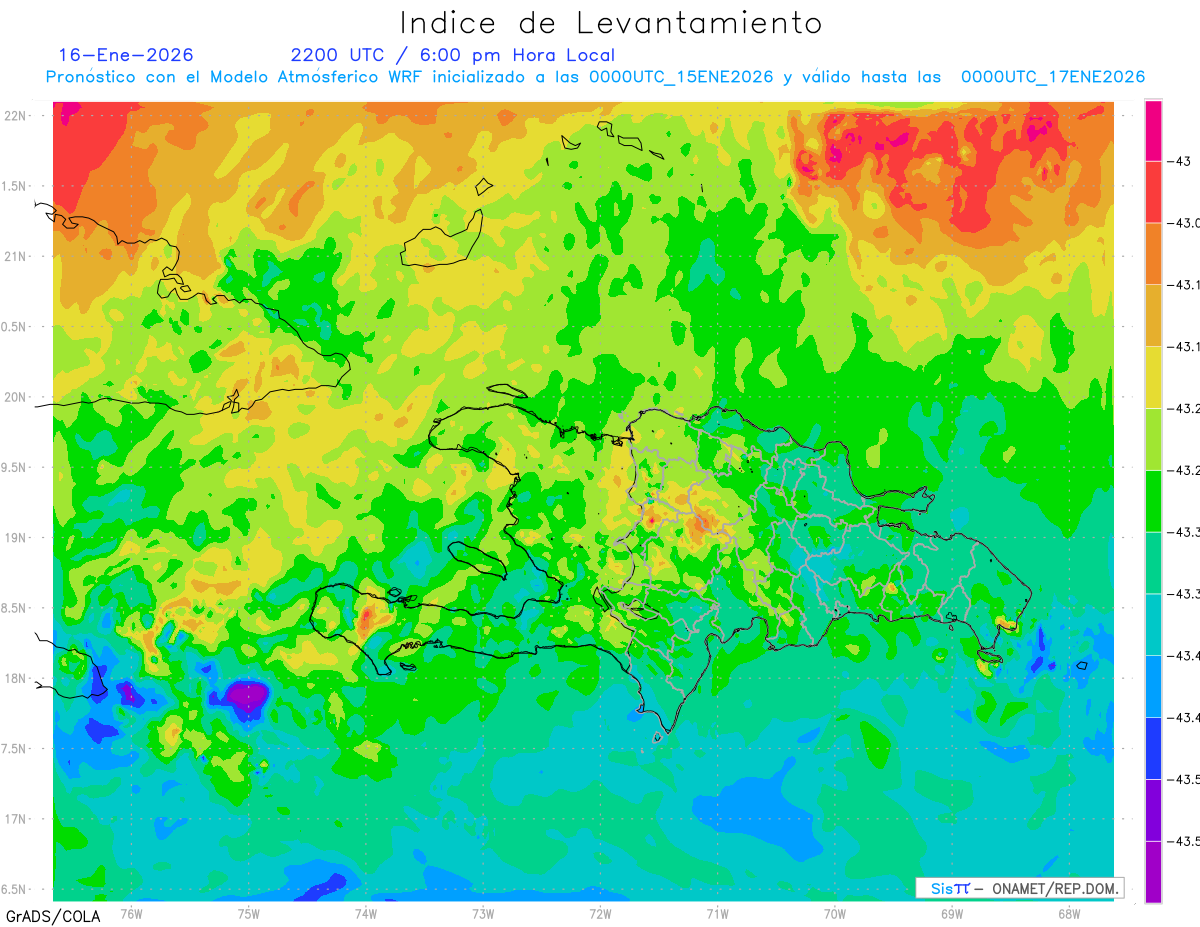Click the "GrADS/COLA" label
Image resolution: width=1200 pixels, height=927 pixels.
click(53, 916)
